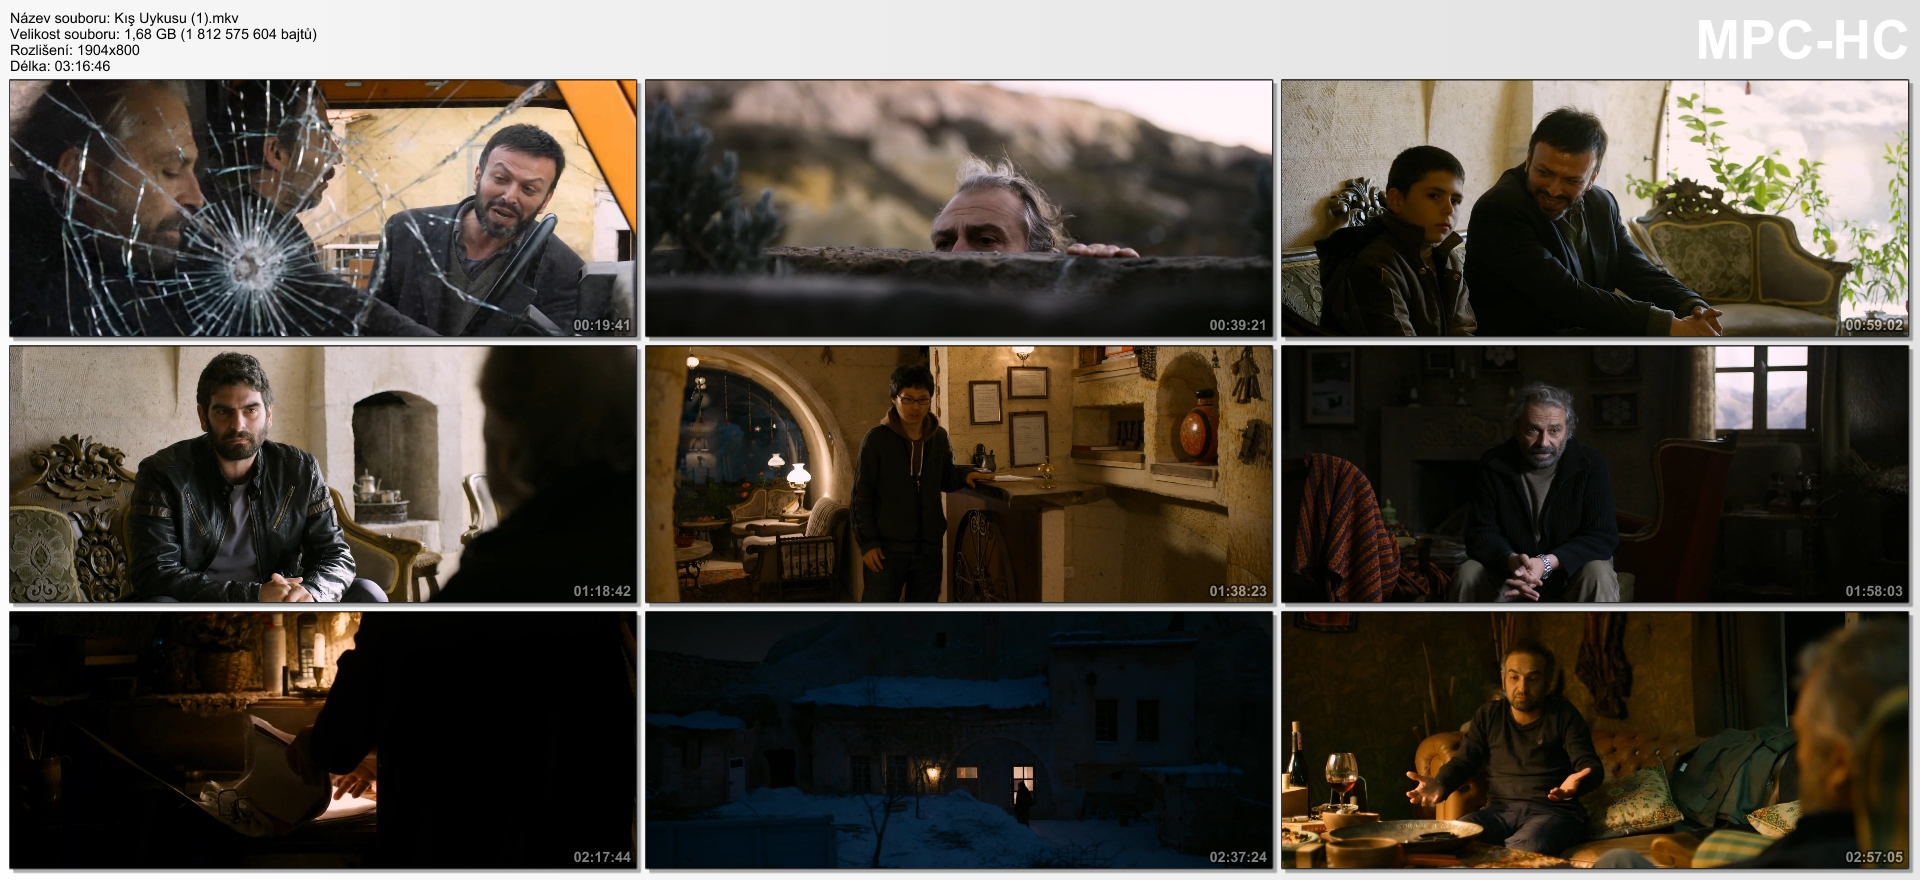This screenshot has width=1920, height=880.
Task: Select thumbnail of man in leather jacket
Action: [x=323, y=474]
